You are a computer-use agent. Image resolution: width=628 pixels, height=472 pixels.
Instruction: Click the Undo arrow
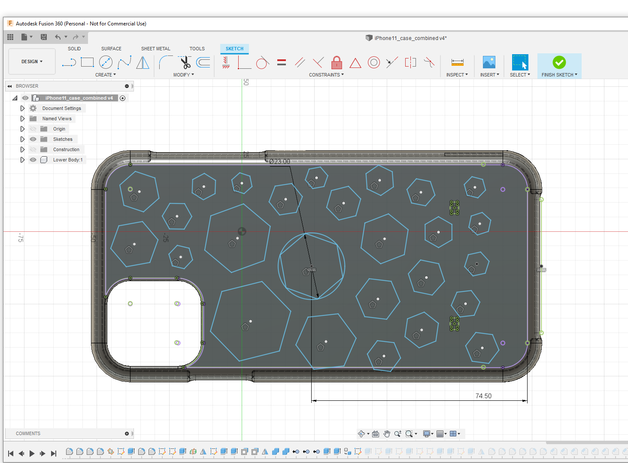(58, 37)
